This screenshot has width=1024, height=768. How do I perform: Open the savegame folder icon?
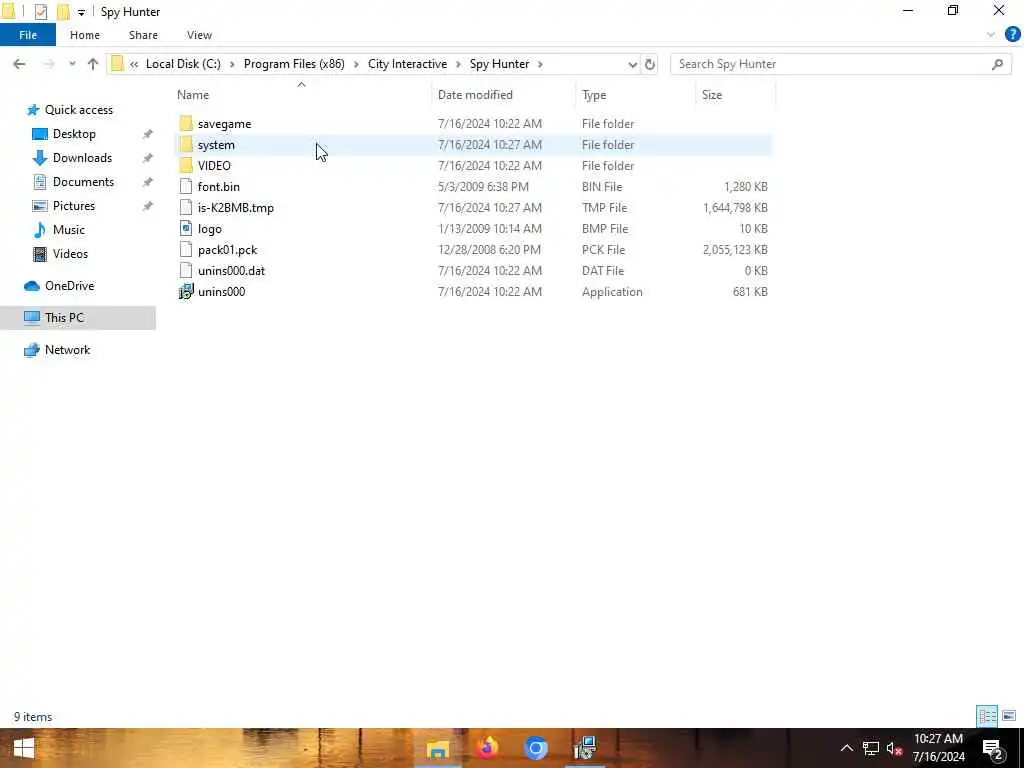pos(186,123)
